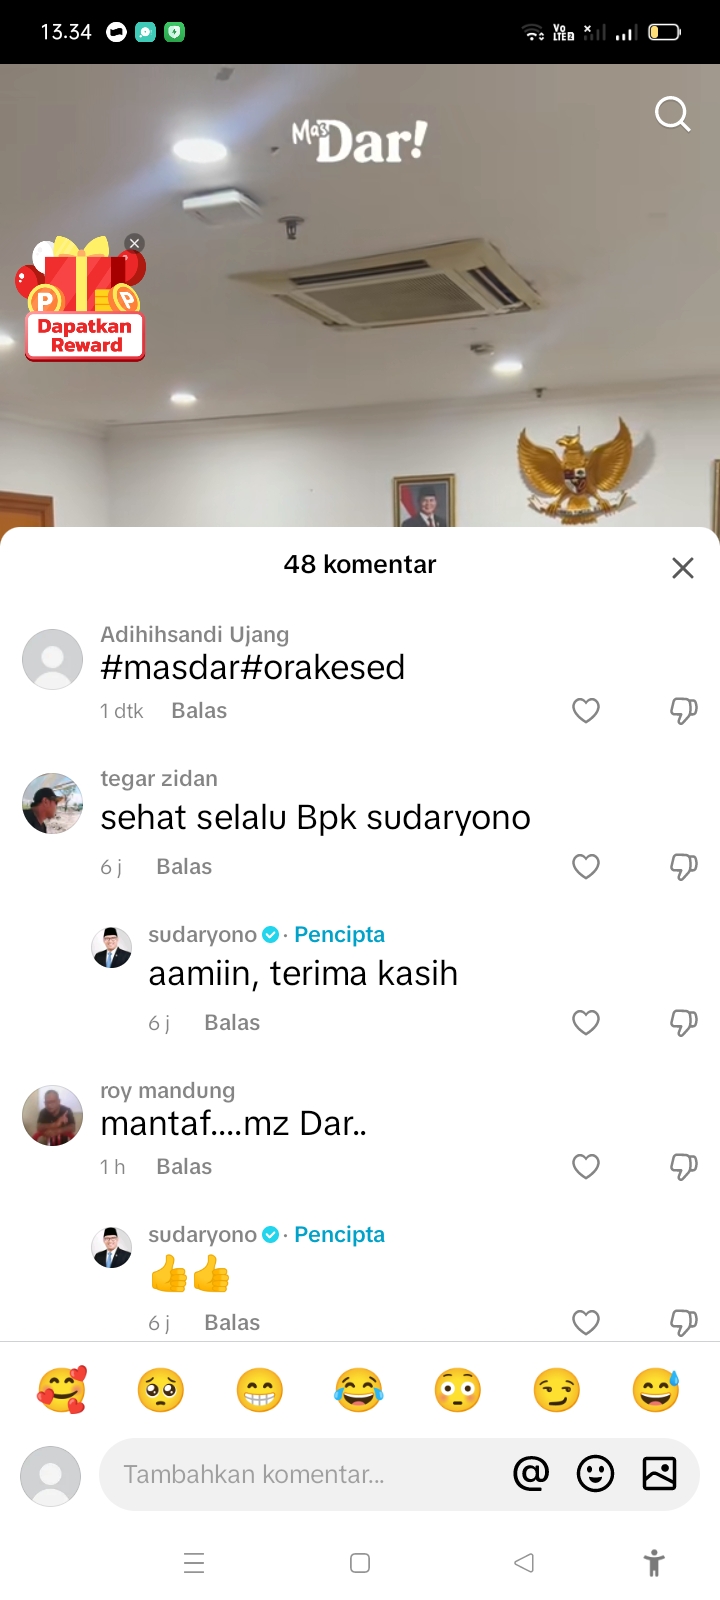Viewport: 720px width, 1600px height.
Task: Focus the Tambahkan komentar input field
Action: click(x=305, y=1474)
